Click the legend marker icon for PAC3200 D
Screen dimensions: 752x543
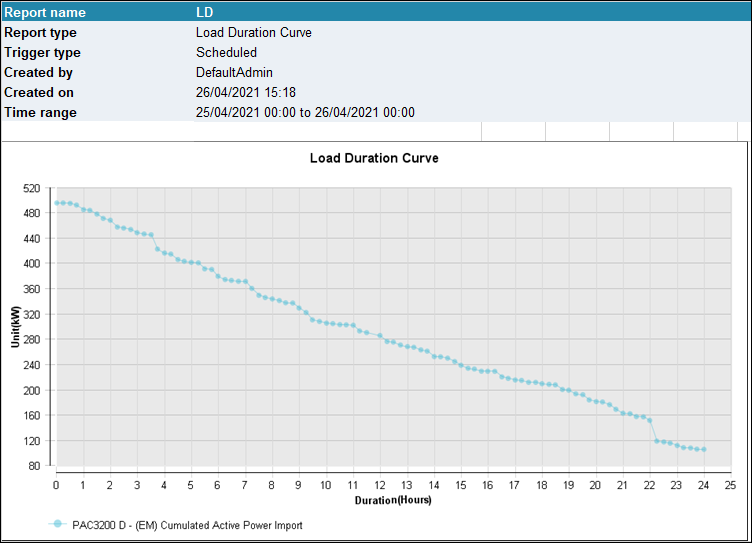click(57, 524)
